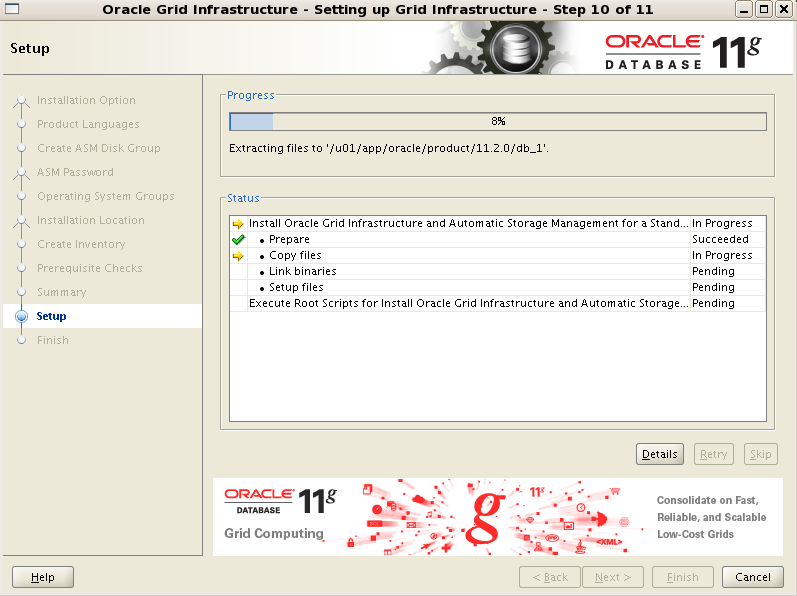Select the Prerequisite Checks step
Image resolution: width=797 pixels, height=596 pixels.
[x=89, y=269]
